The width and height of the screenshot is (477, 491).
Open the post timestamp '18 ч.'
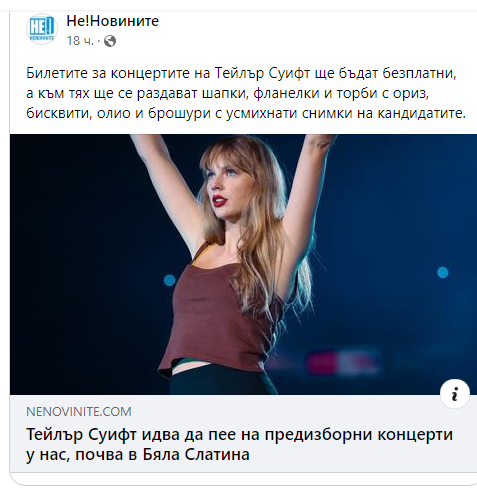80,41
